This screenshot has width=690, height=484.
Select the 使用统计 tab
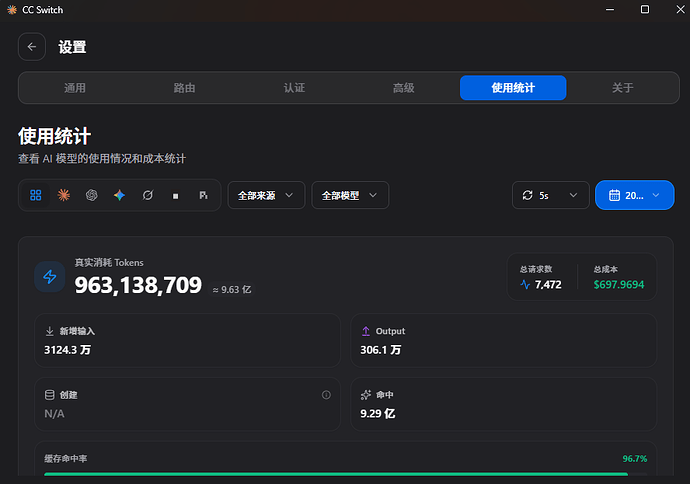513,88
